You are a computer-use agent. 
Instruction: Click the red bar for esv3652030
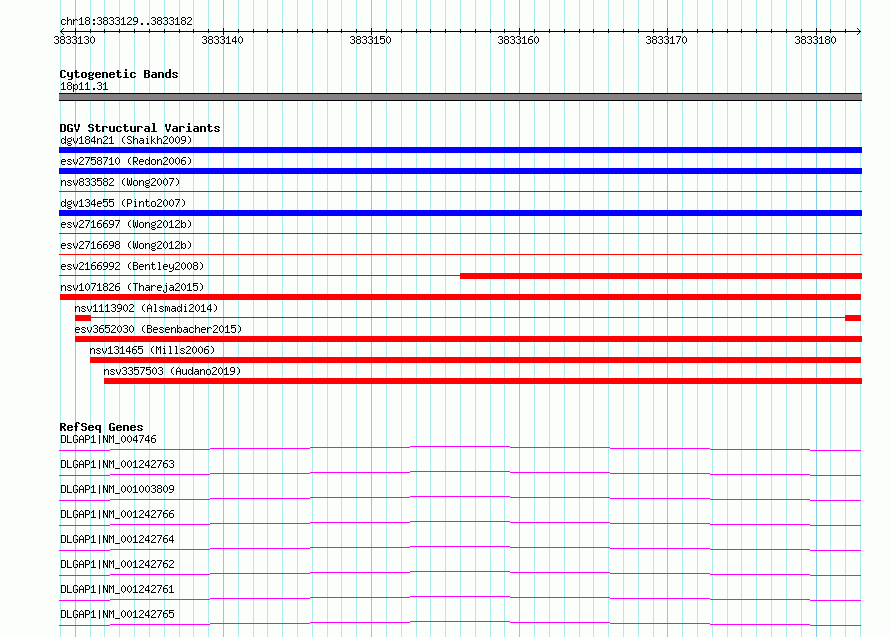468,339
